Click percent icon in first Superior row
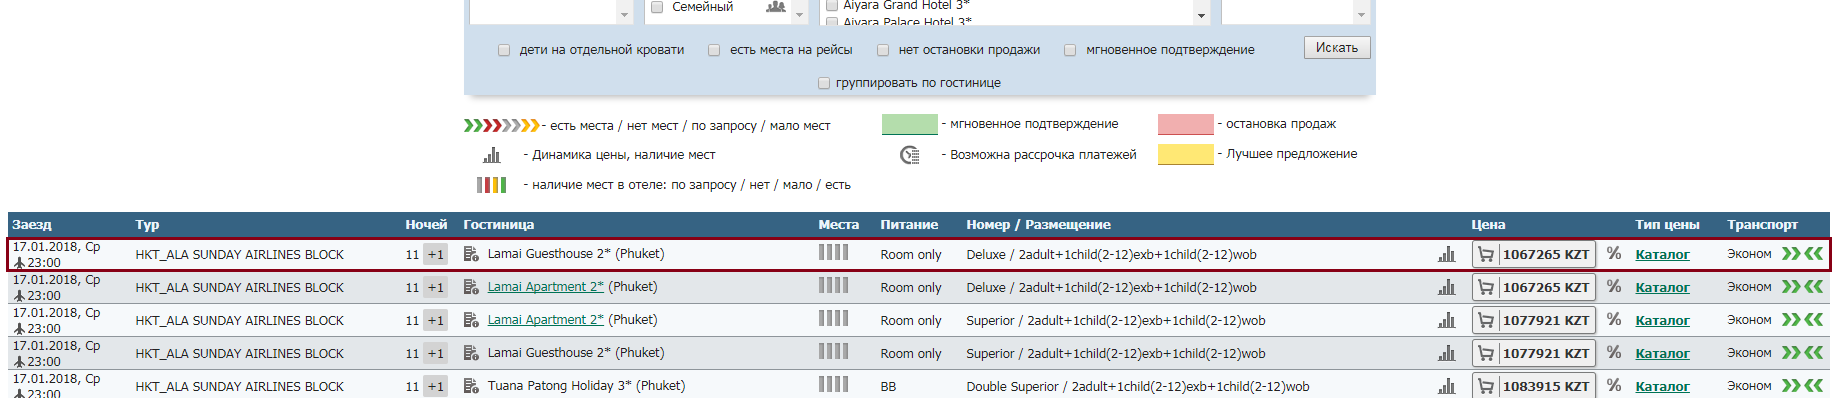Image resolution: width=1832 pixels, height=398 pixels. coord(1613,320)
